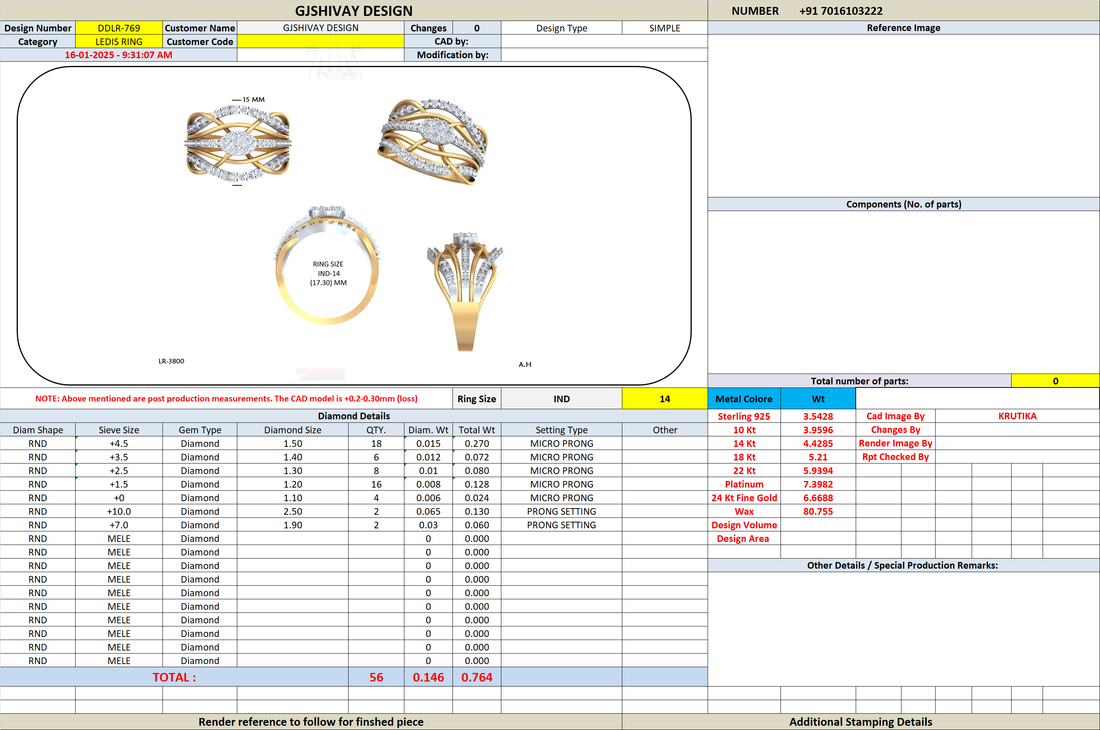Click the blue Wt header cell

pyautogui.click(x=818, y=398)
